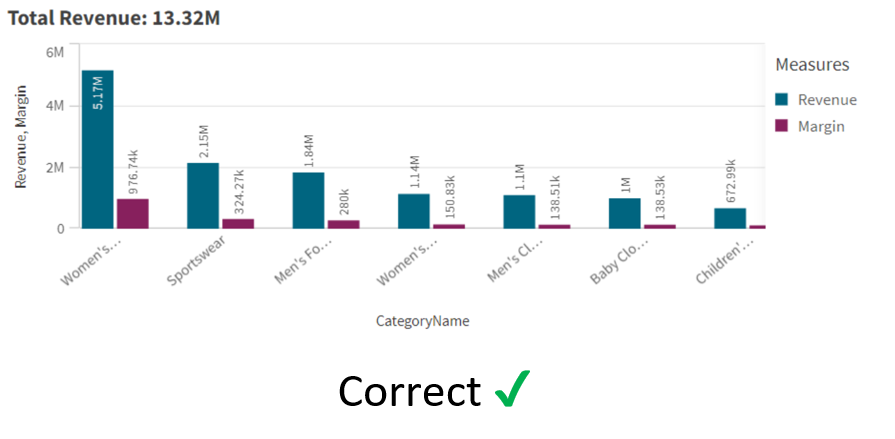The height and width of the screenshot is (439, 895).
Task: Click the Measures legend heading
Action: (x=812, y=65)
